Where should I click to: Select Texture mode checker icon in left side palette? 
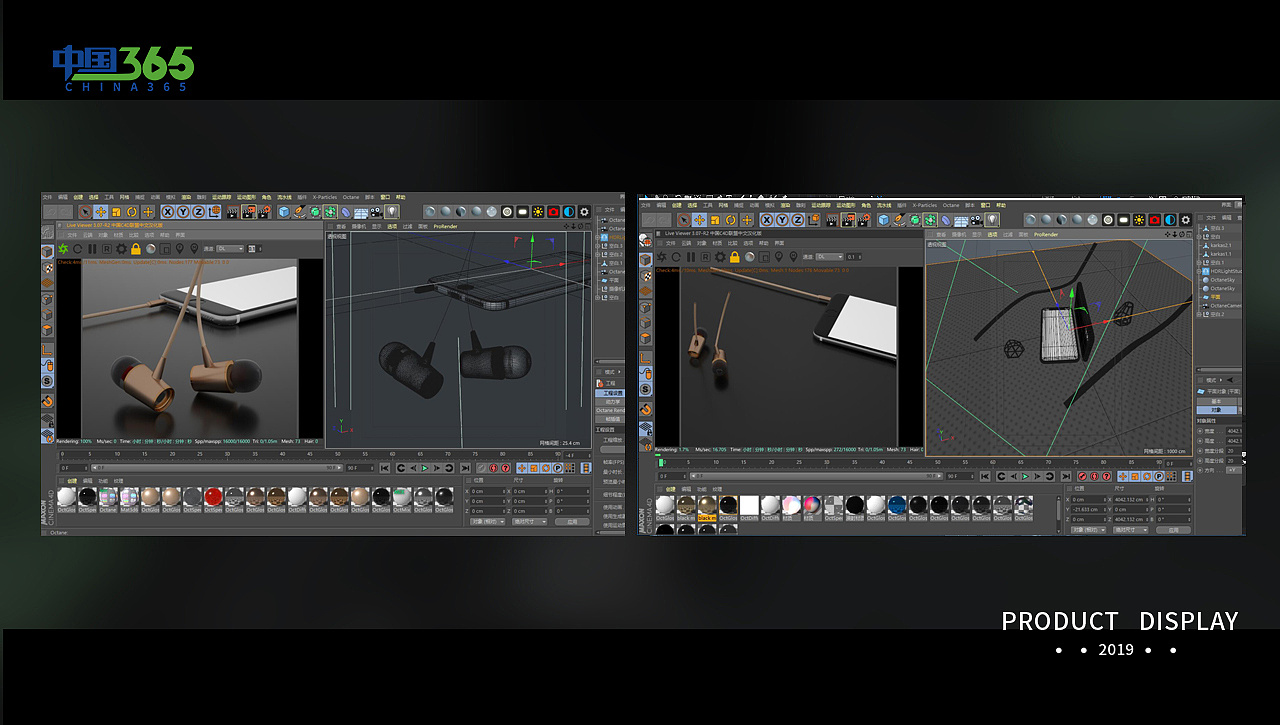pyautogui.click(x=48, y=267)
